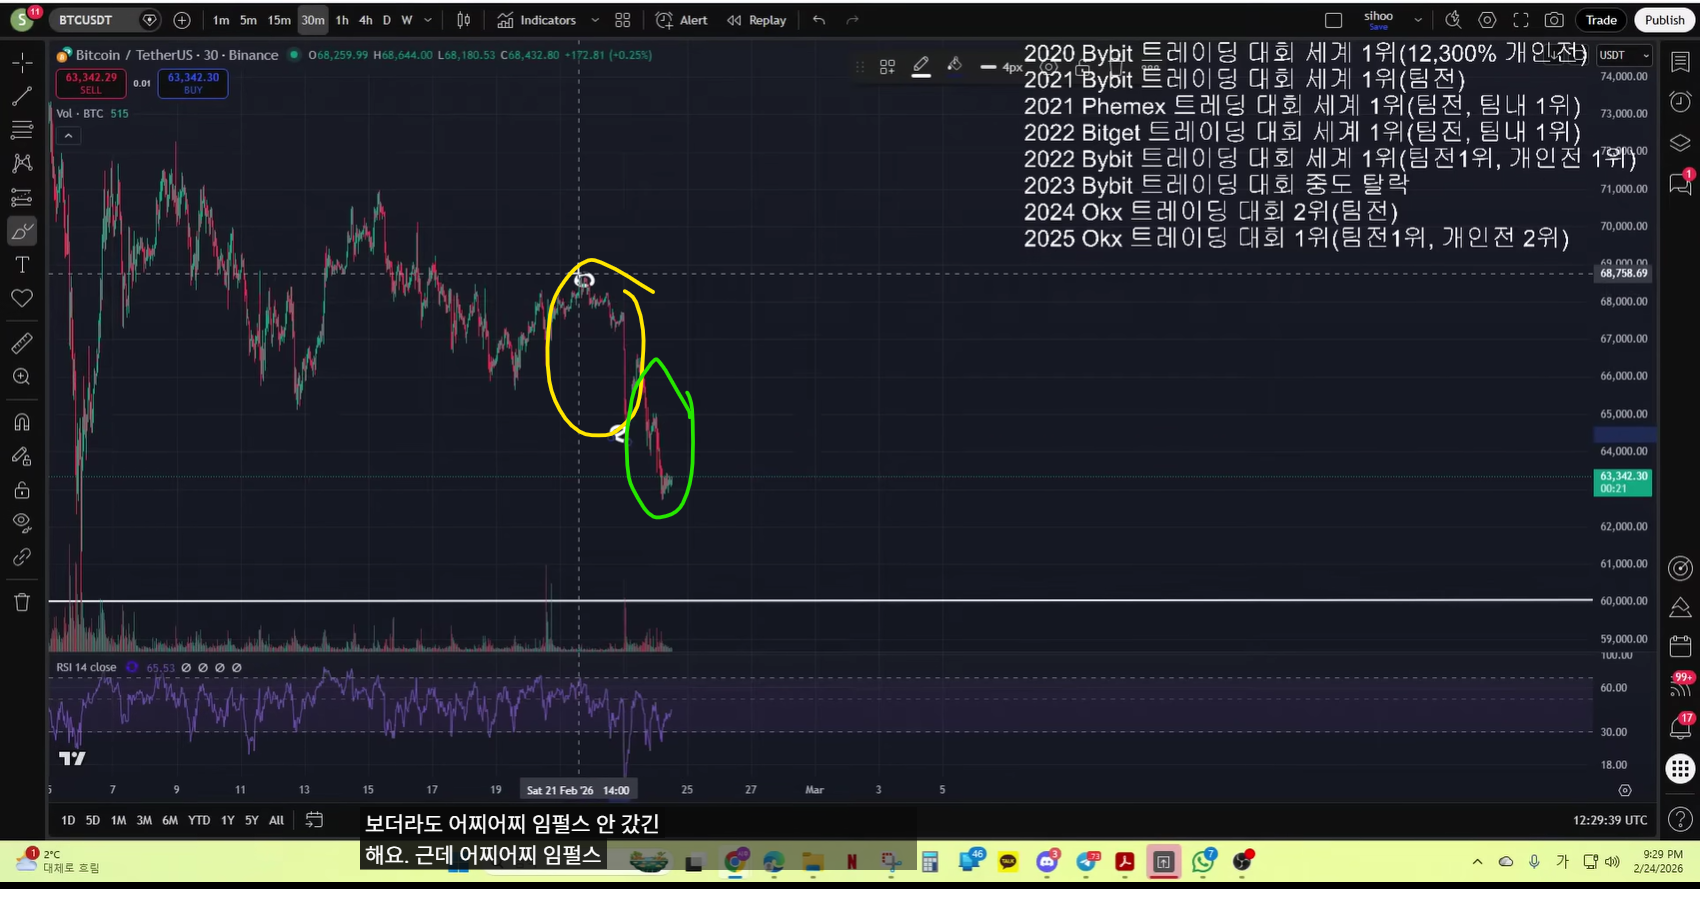The width and height of the screenshot is (1702, 902).
Task: Open the brush toolbar templates grid icon
Action: (x=887, y=67)
